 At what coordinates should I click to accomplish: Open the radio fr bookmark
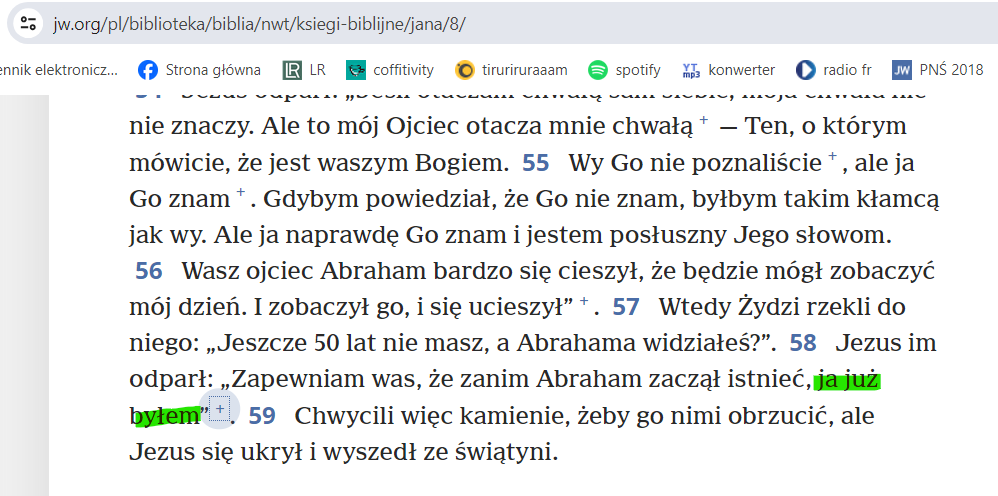[x=834, y=70]
